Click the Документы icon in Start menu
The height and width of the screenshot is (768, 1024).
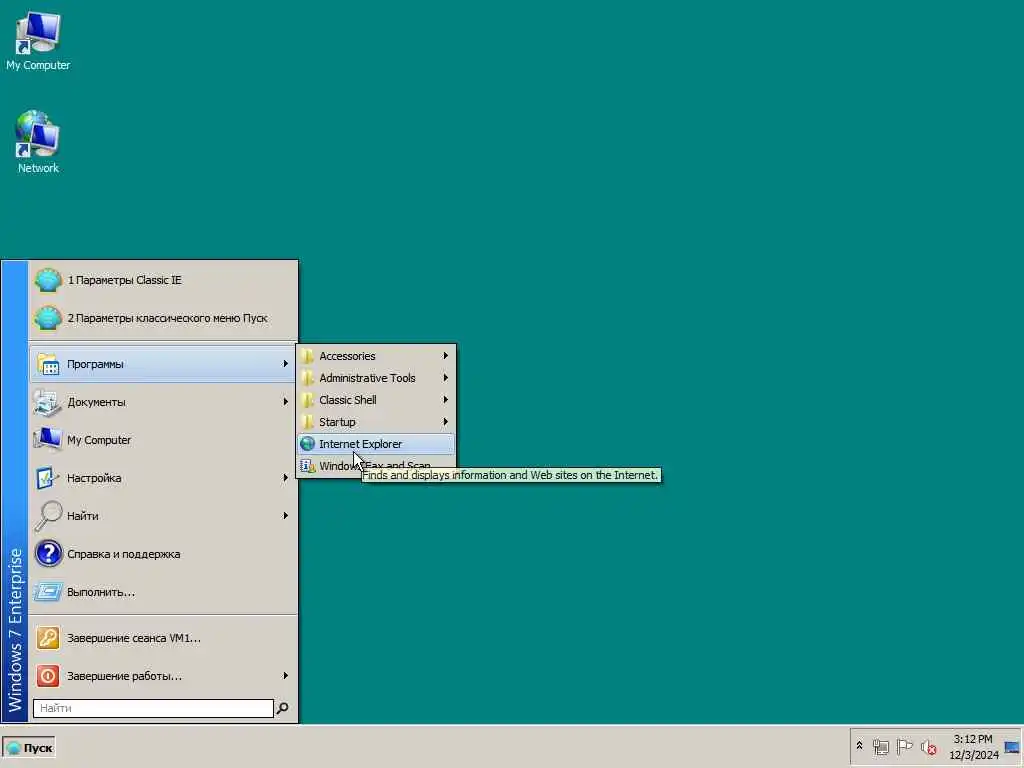pos(48,402)
